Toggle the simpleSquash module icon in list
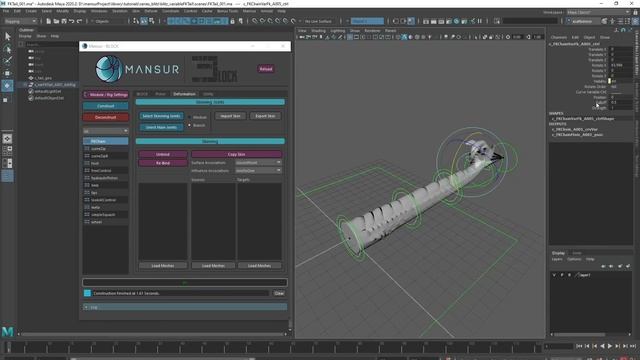 tap(87, 215)
